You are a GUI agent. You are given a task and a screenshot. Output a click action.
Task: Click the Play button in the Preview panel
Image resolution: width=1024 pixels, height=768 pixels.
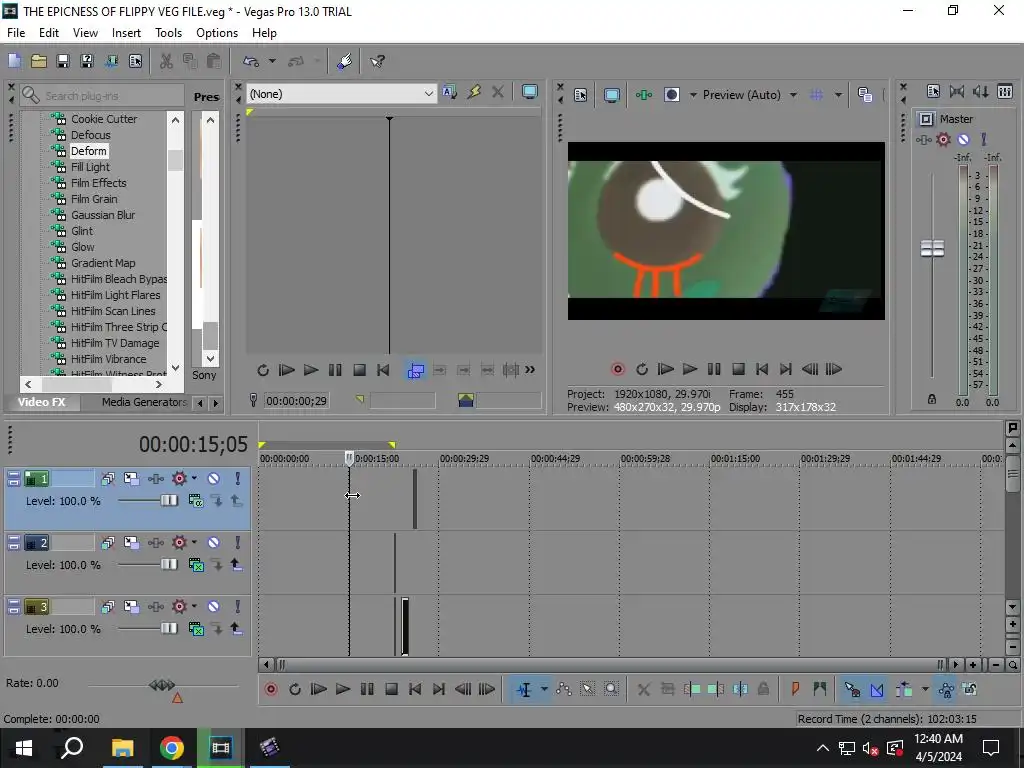[x=690, y=370]
